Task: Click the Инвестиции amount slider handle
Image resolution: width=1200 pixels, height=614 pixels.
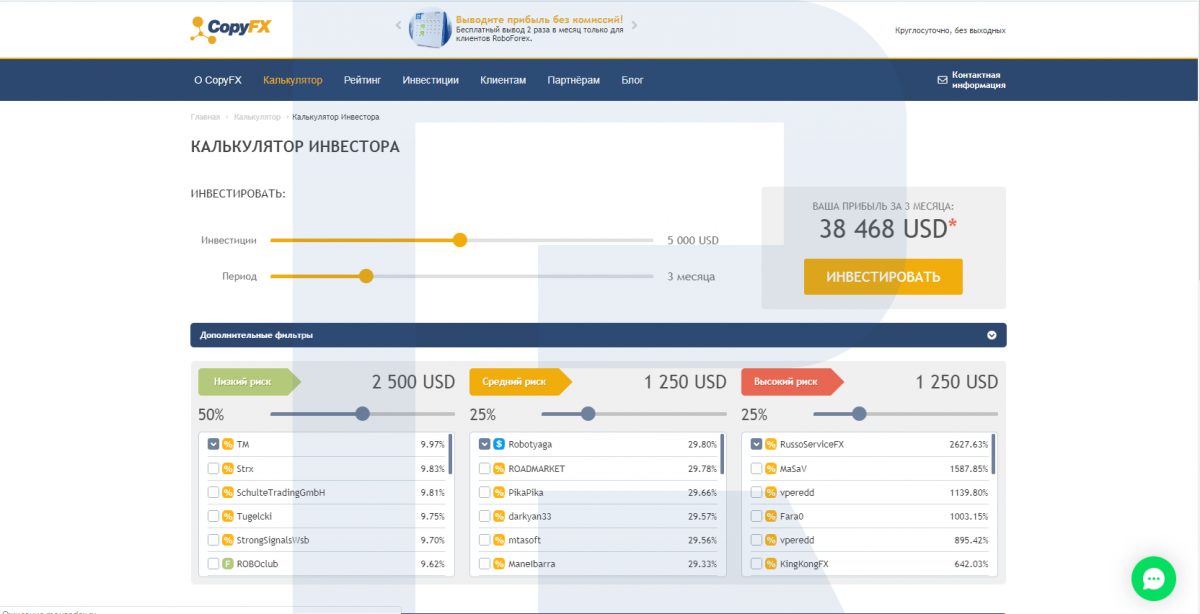Action: 460,240
